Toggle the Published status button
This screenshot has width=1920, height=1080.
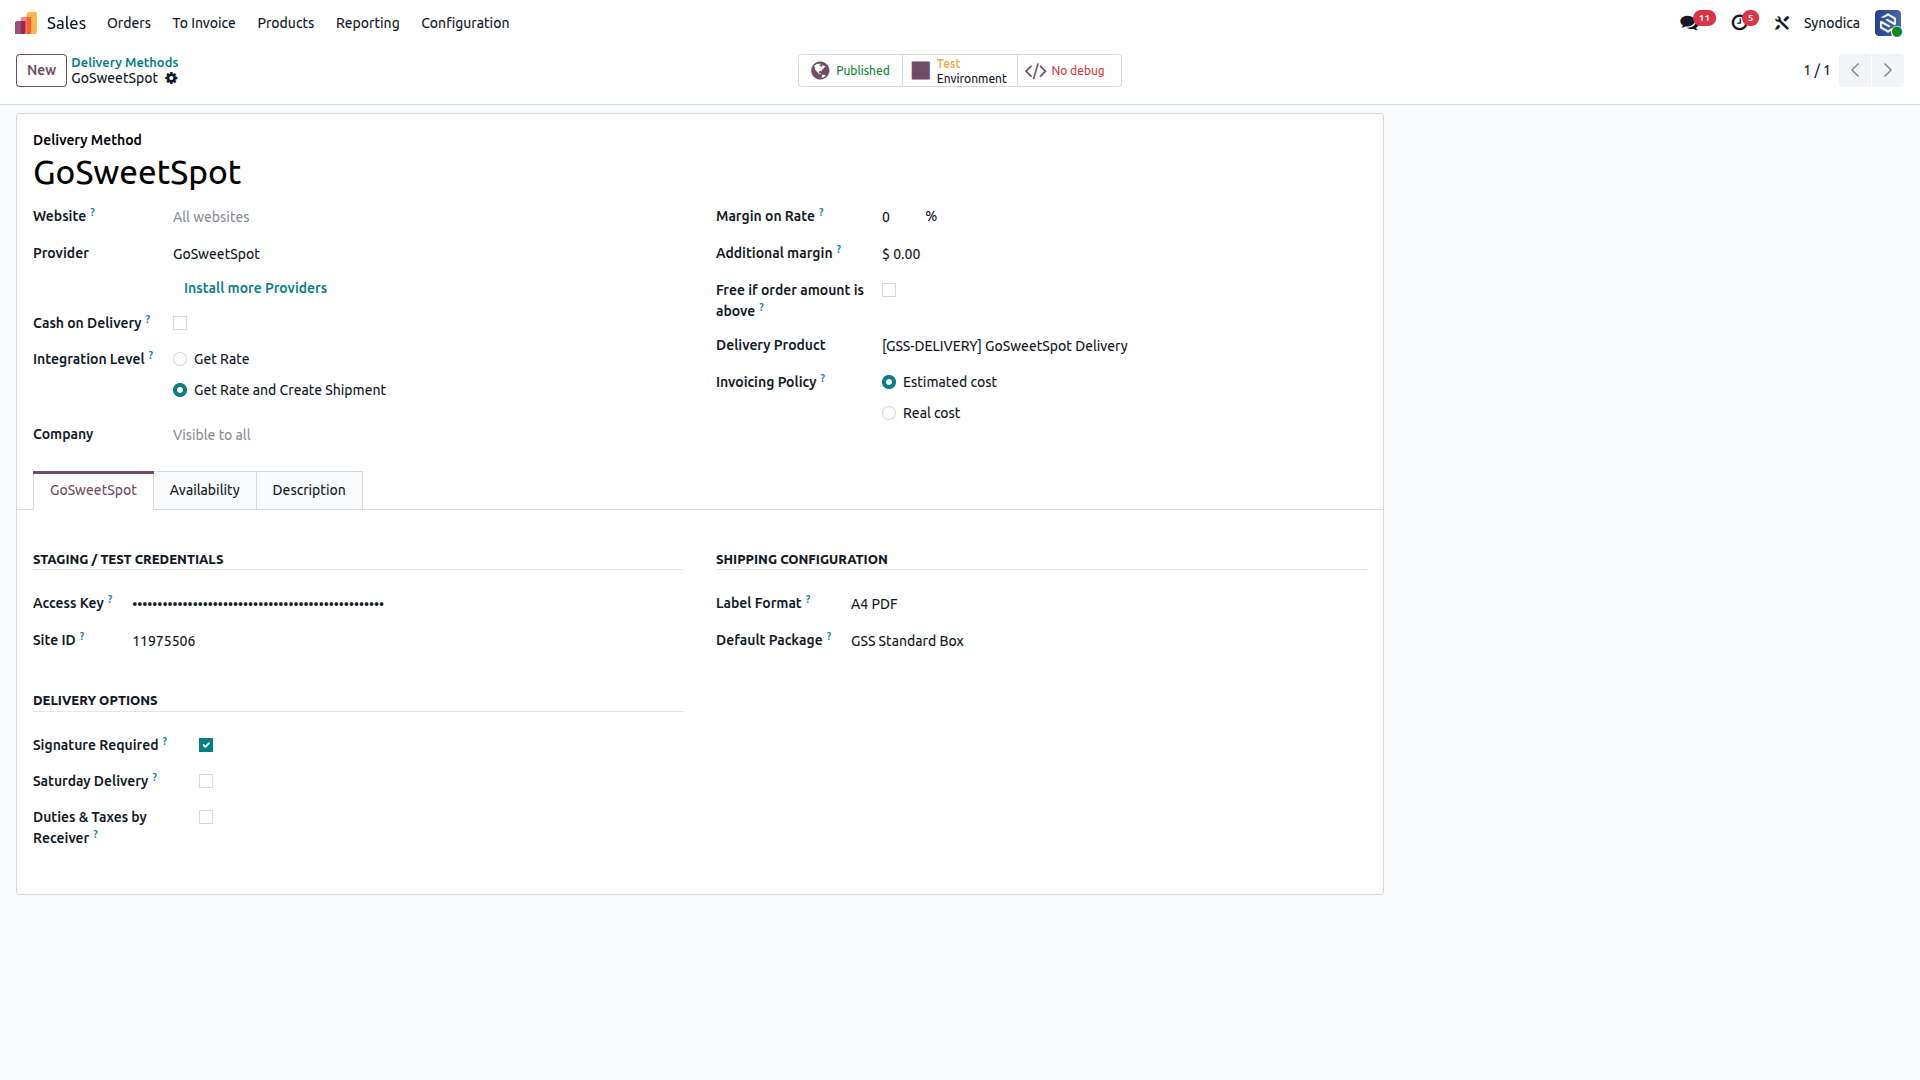[851, 70]
